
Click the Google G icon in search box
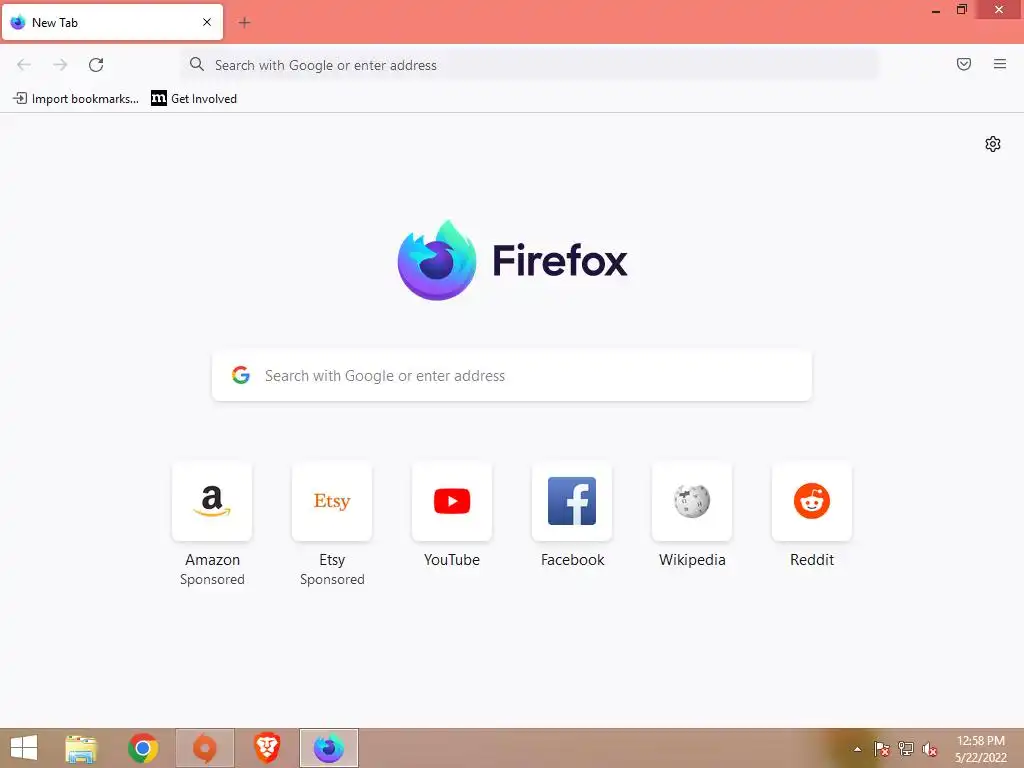(x=241, y=375)
